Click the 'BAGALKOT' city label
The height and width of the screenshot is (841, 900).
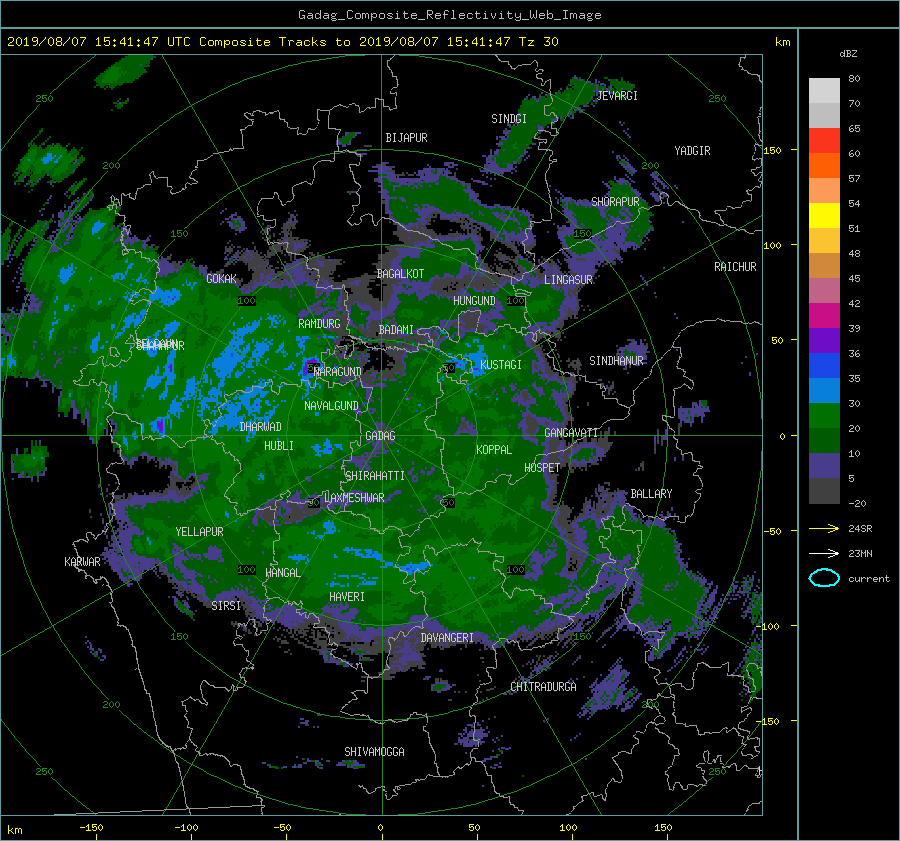coord(400,274)
